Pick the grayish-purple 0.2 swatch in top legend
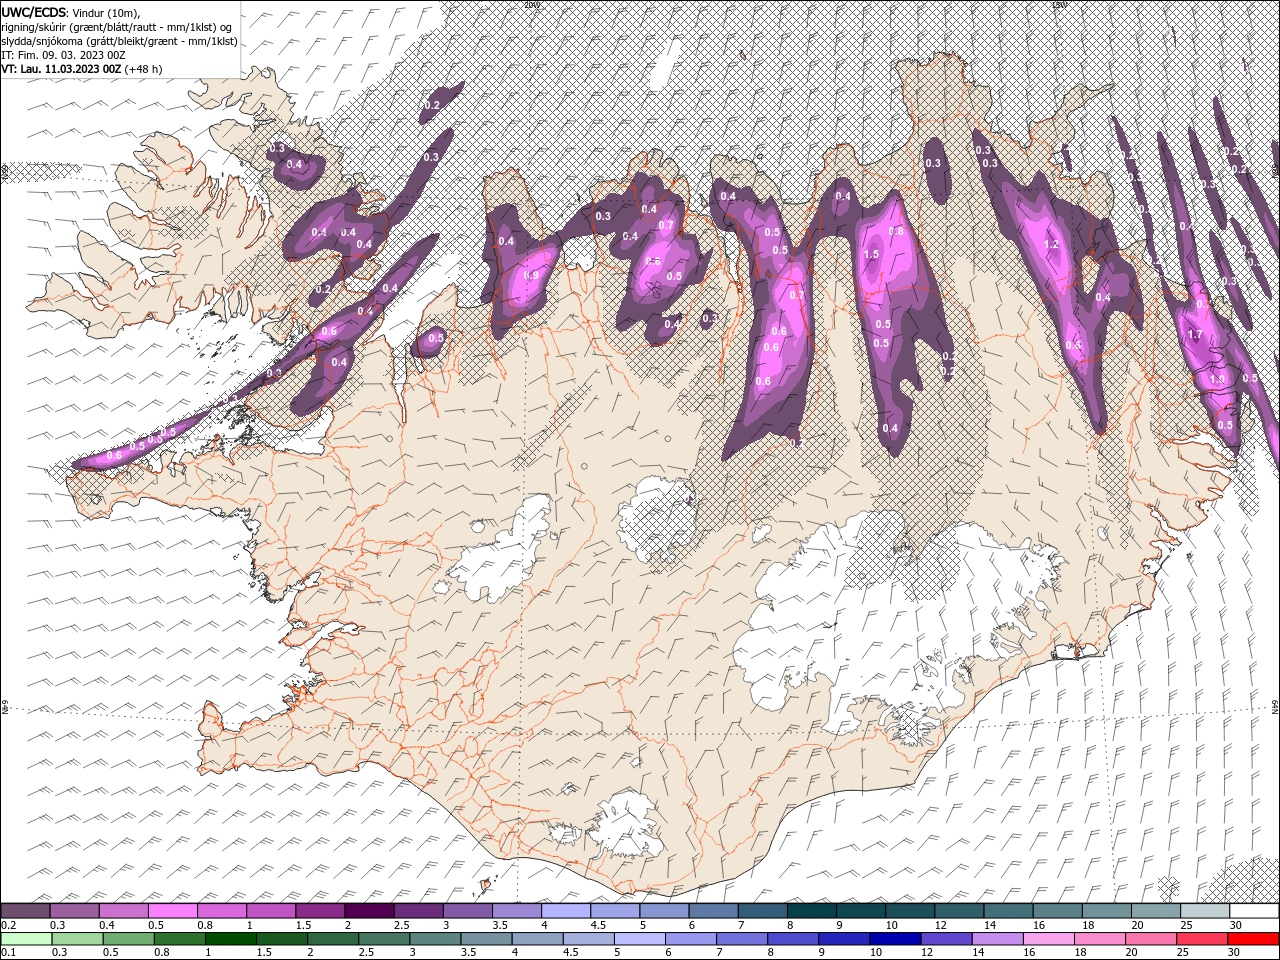This screenshot has height=960, width=1280. (x=25, y=911)
